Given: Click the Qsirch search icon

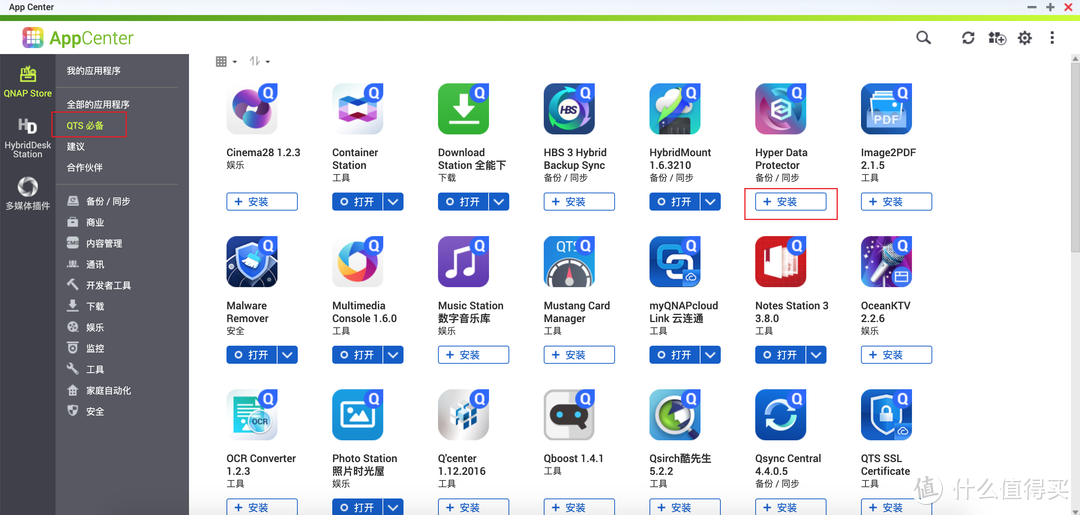Looking at the screenshot, I should 675,414.
